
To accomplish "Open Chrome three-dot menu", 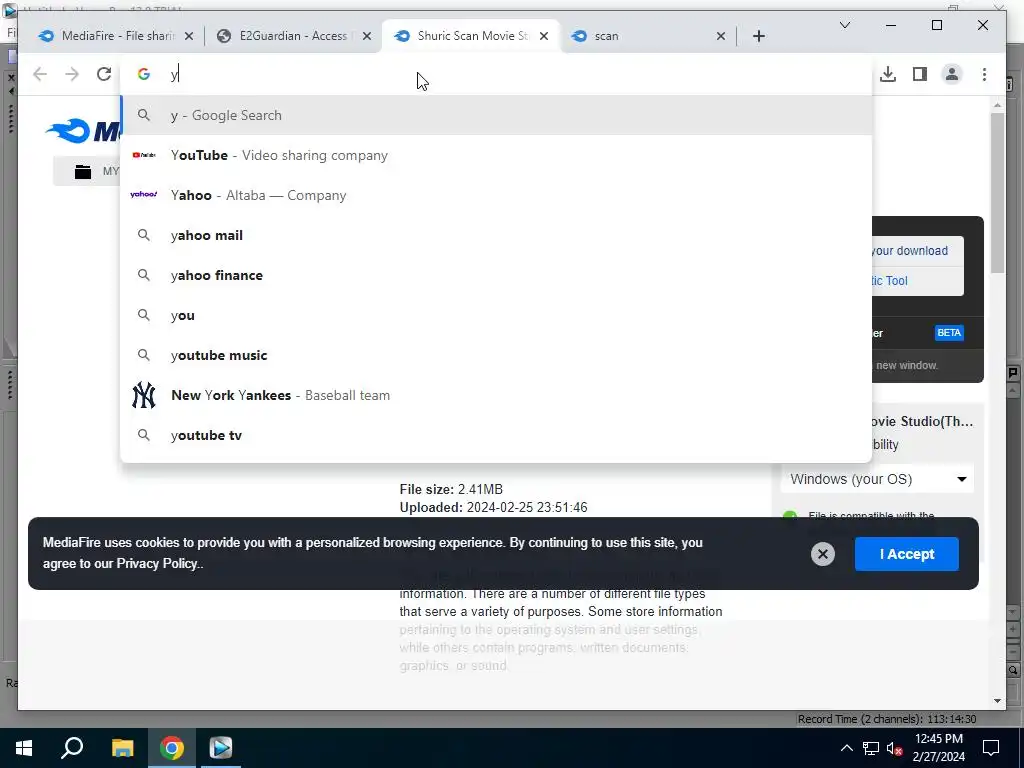I will coord(984,74).
